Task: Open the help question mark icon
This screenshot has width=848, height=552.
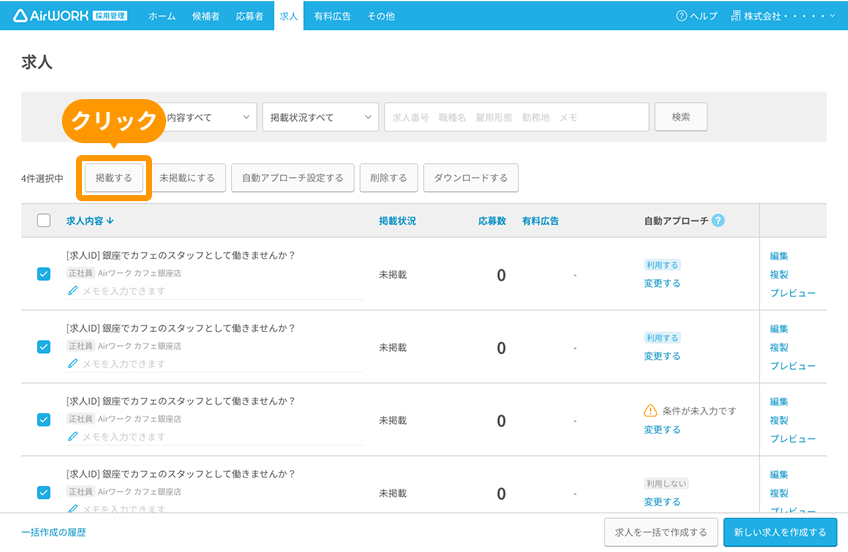Action: pos(681,16)
